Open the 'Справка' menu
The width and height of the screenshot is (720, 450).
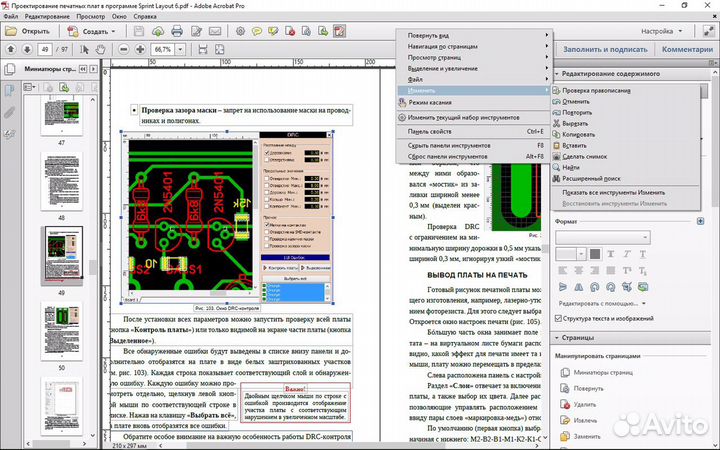(145, 16)
